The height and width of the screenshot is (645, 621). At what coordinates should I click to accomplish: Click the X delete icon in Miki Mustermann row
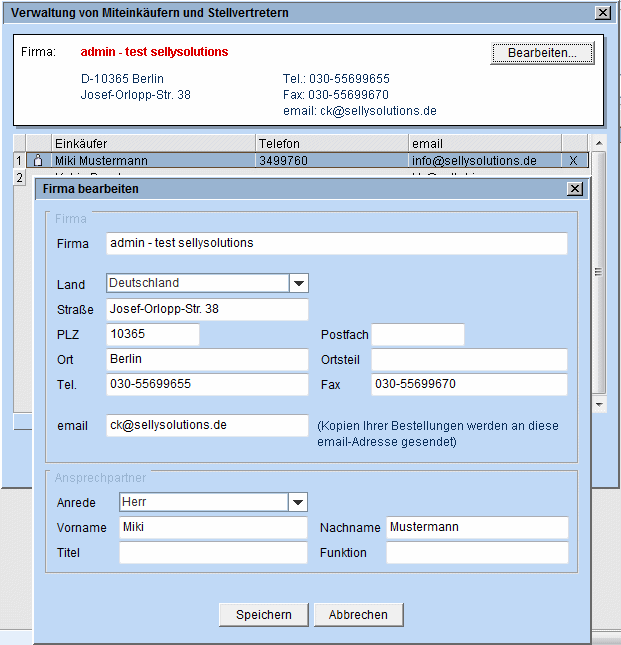coord(573,160)
